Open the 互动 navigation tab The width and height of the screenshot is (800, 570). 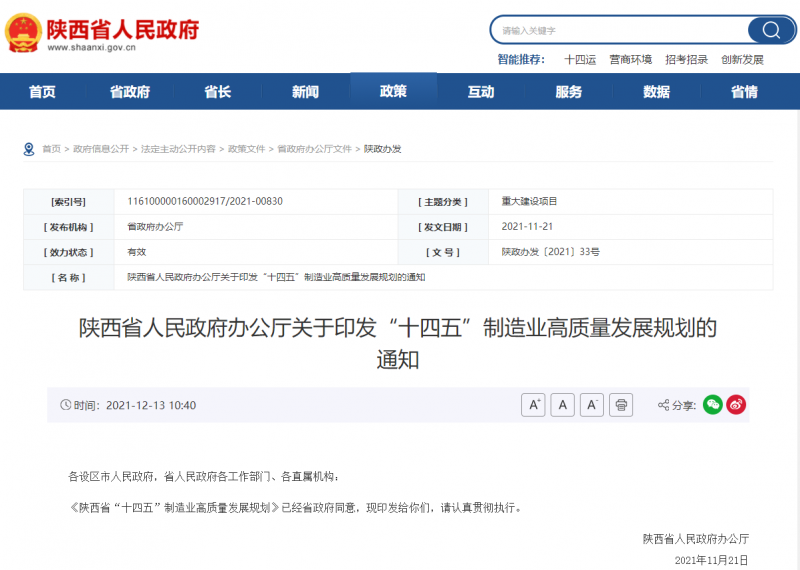pyautogui.click(x=481, y=92)
